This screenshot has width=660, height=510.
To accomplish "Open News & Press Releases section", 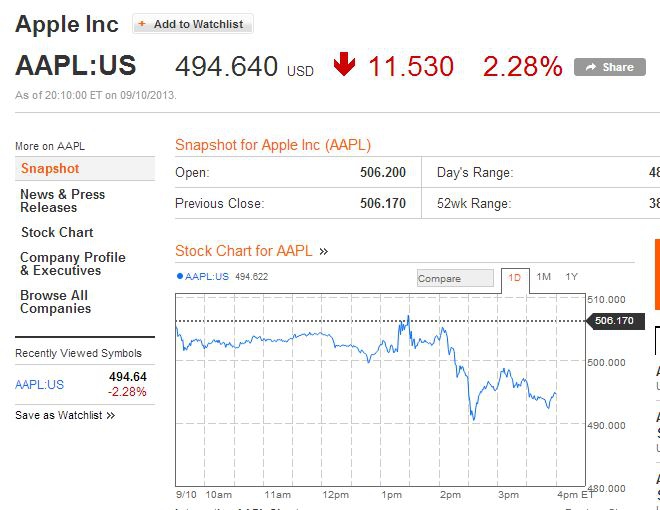I will (62, 201).
